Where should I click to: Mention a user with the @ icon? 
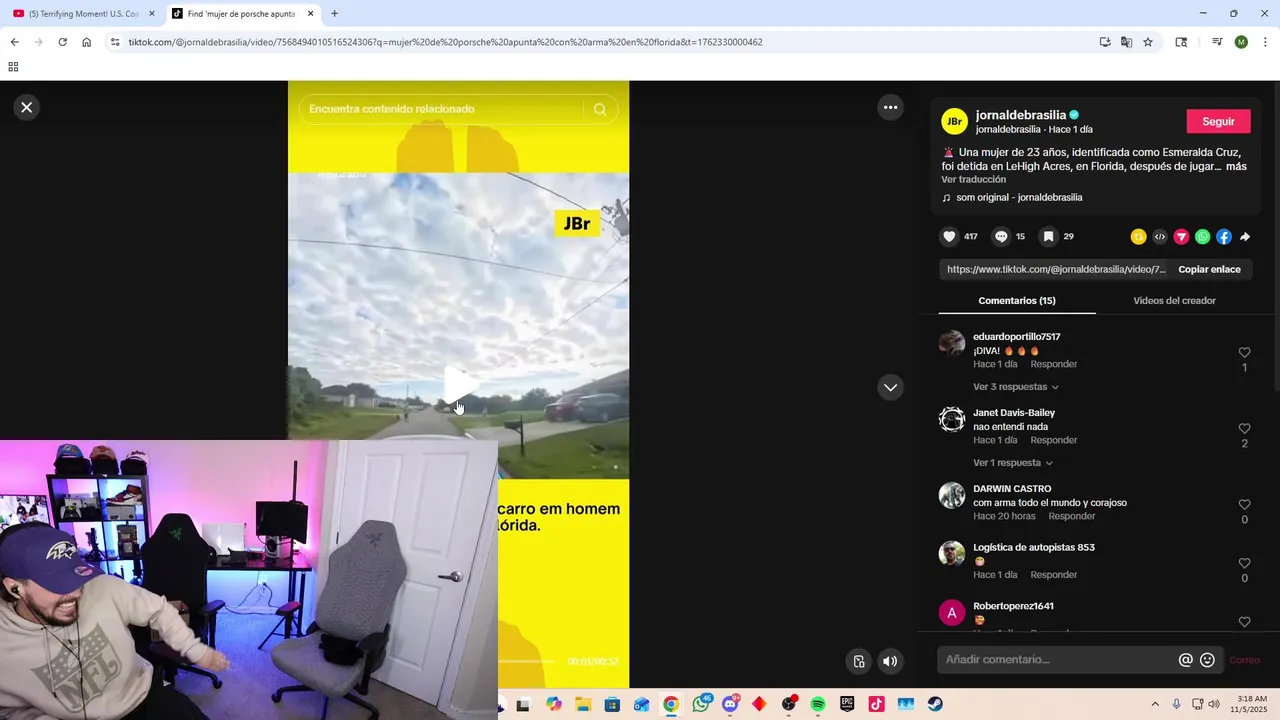pyautogui.click(x=1186, y=660)
